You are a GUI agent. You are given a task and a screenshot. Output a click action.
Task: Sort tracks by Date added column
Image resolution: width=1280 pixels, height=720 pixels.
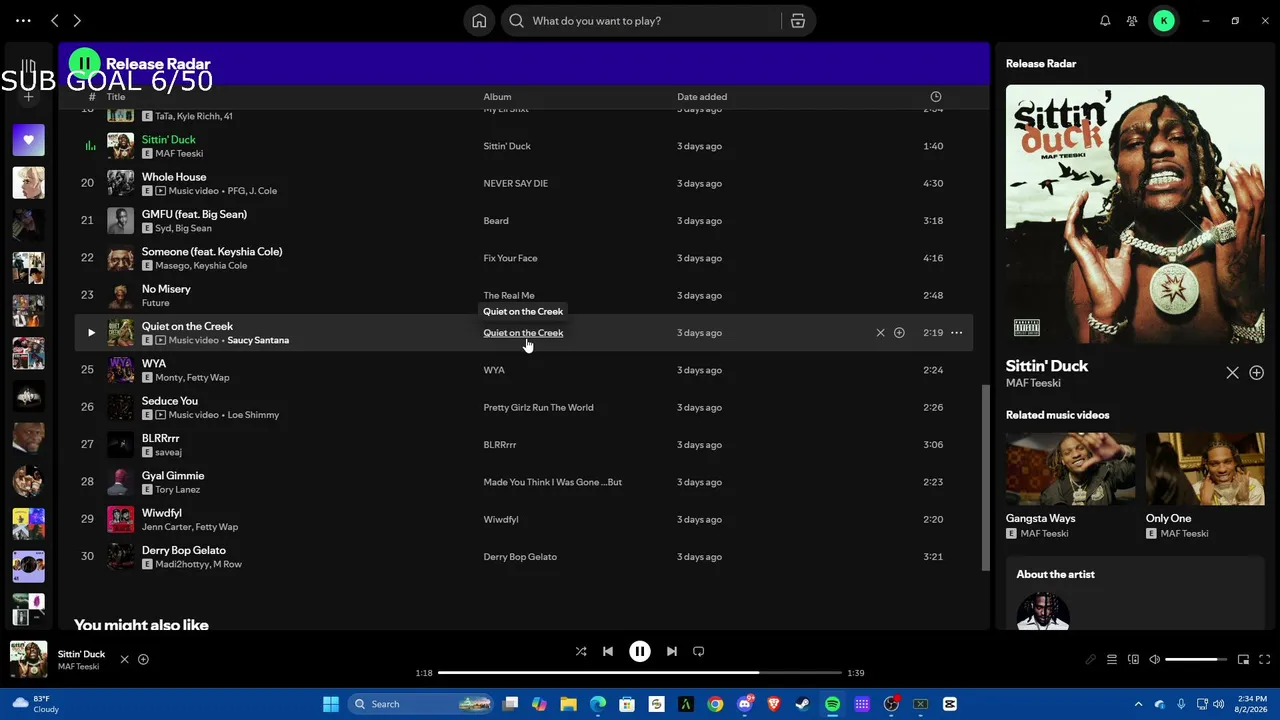tap(702, 97)
